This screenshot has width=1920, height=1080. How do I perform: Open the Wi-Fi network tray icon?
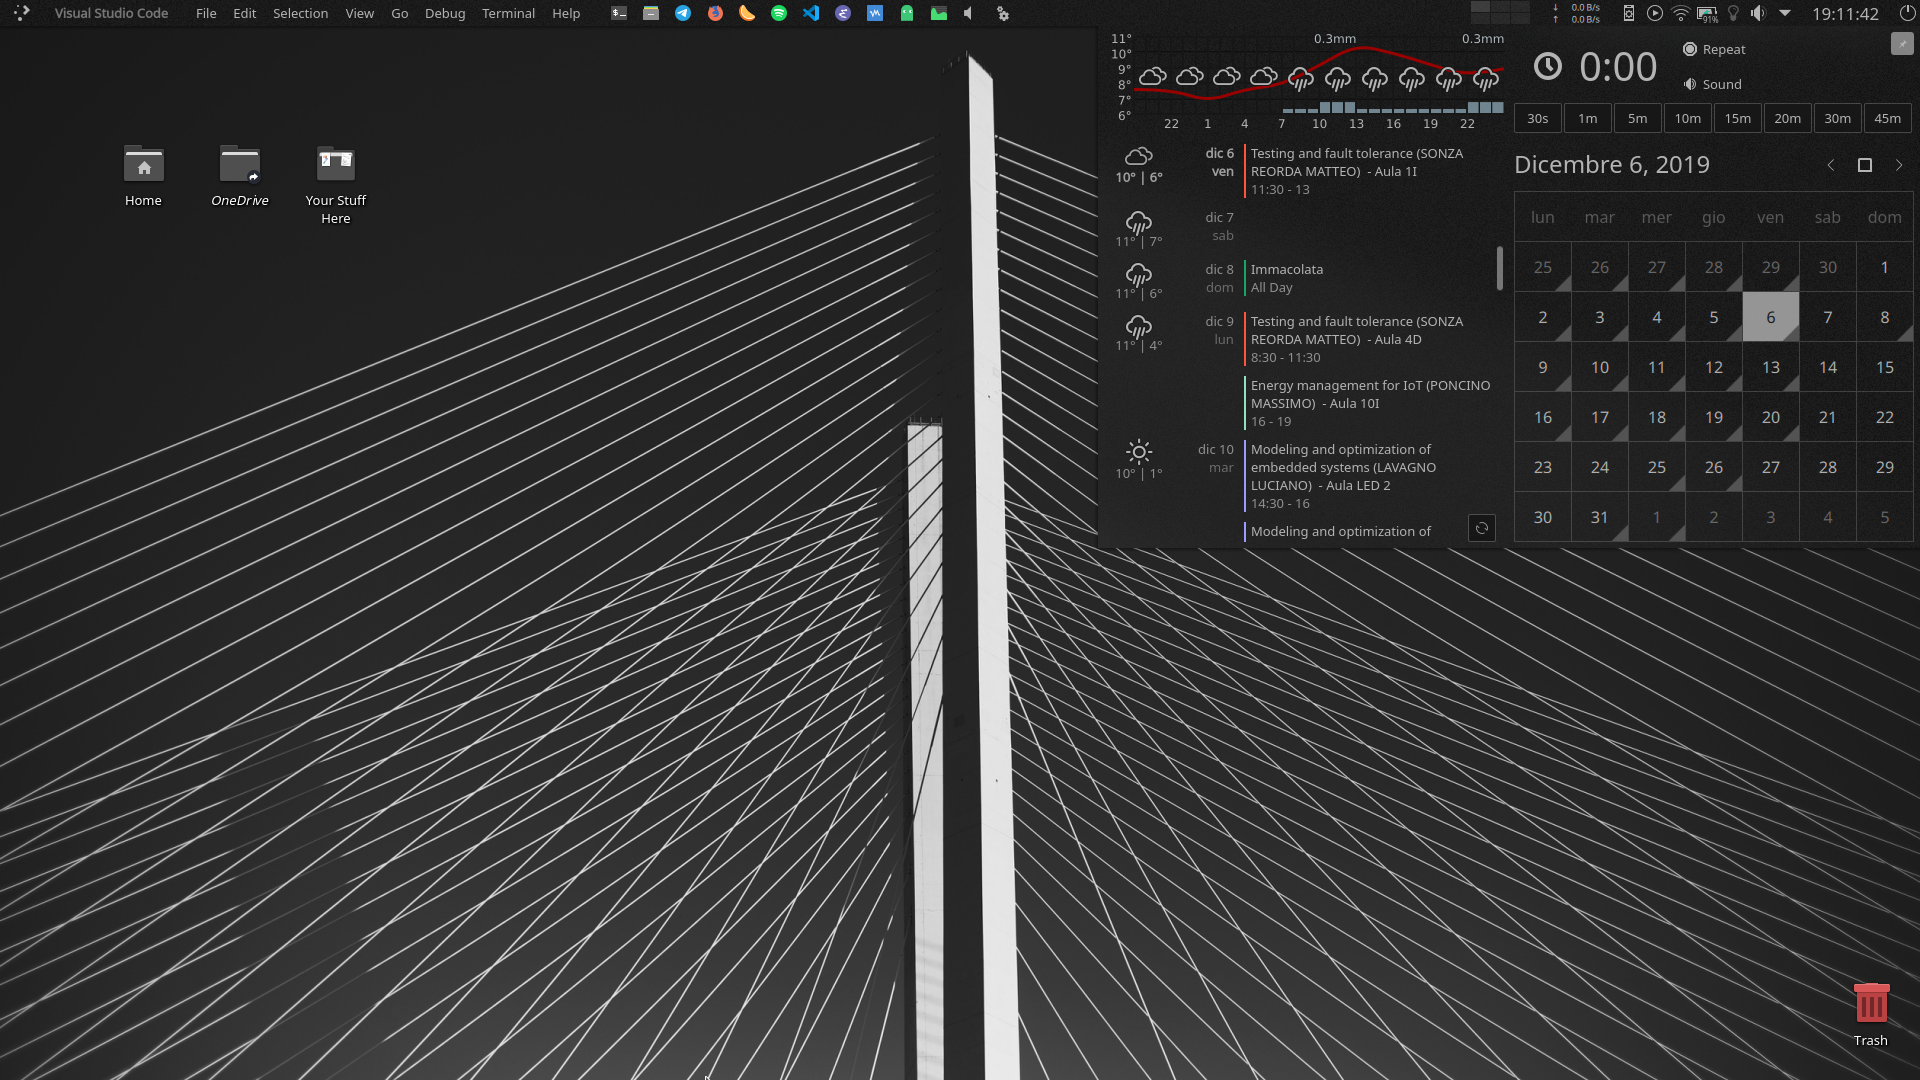tap(1681, 13)
